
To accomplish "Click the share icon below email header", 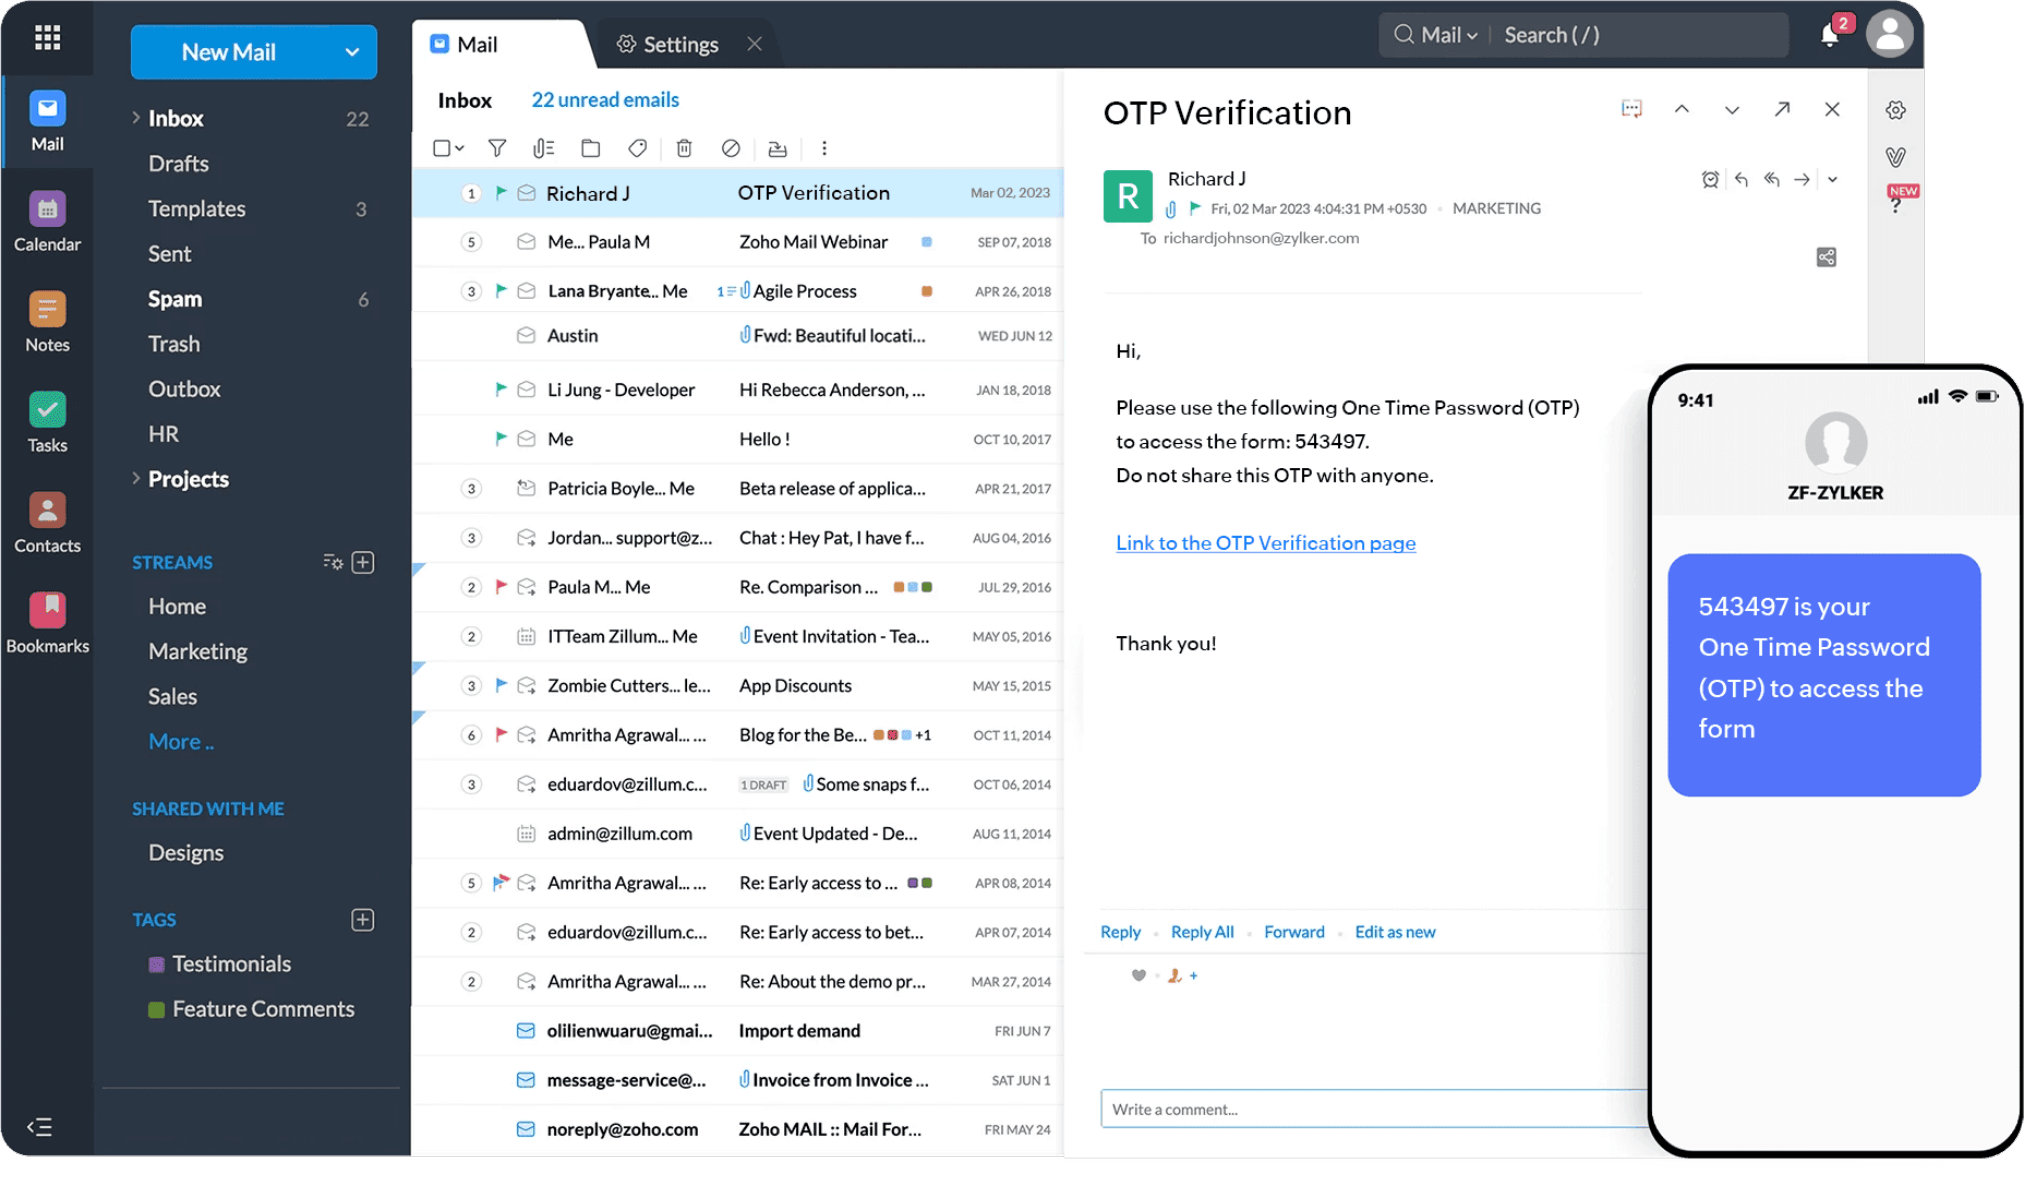I will pyautogui.click(x=1826, y=257).
